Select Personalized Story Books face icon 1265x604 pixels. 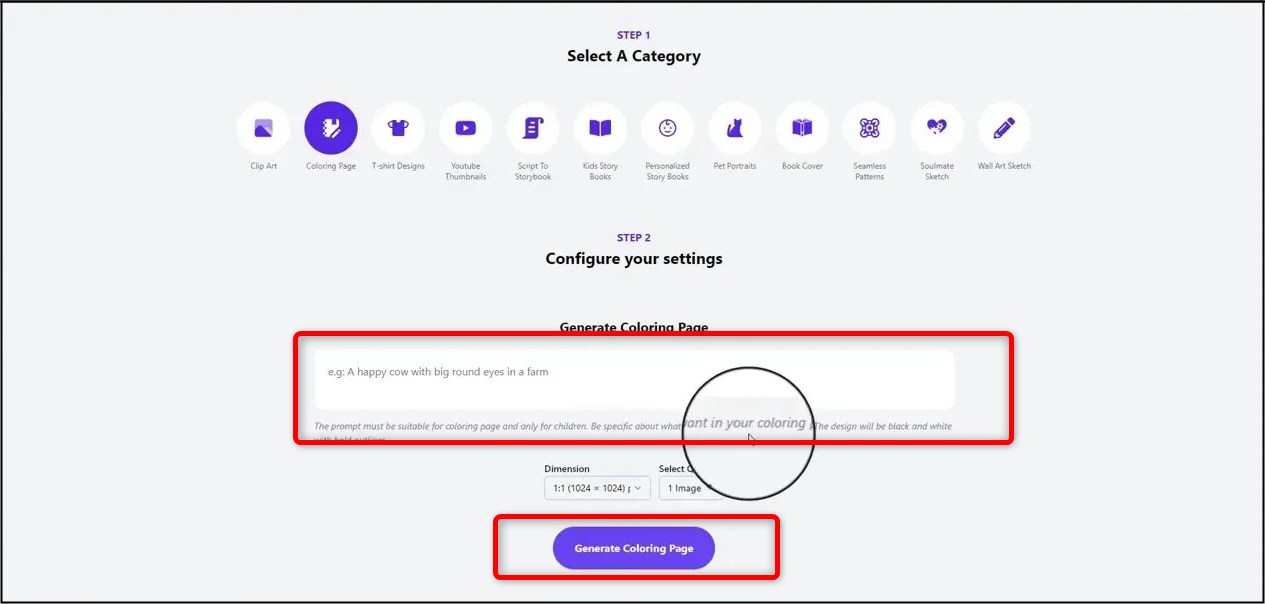667,128
